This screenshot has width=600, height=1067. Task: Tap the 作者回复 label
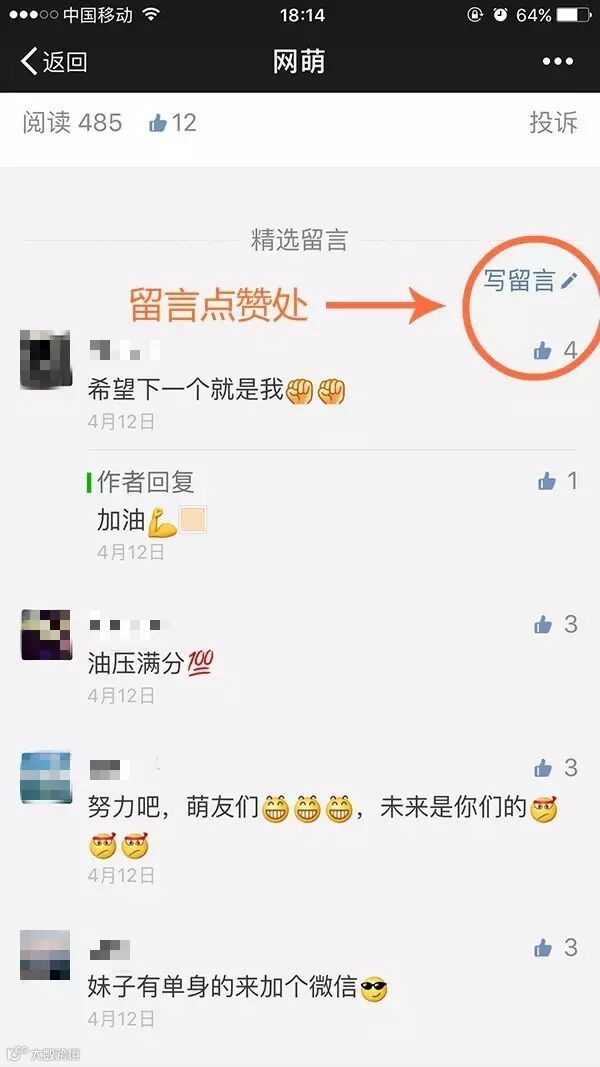(x=146, y=482)
